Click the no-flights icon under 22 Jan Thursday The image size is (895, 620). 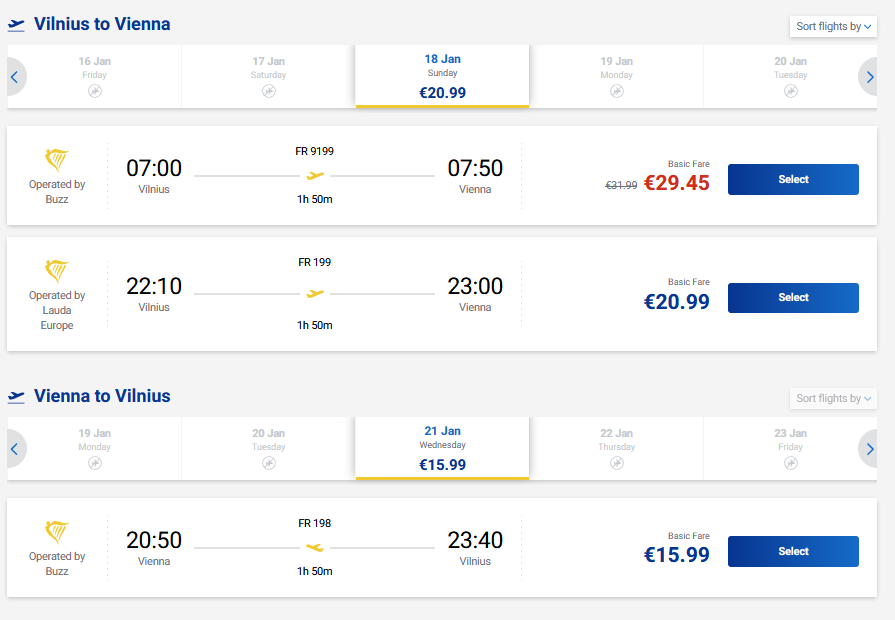[617, 463]
